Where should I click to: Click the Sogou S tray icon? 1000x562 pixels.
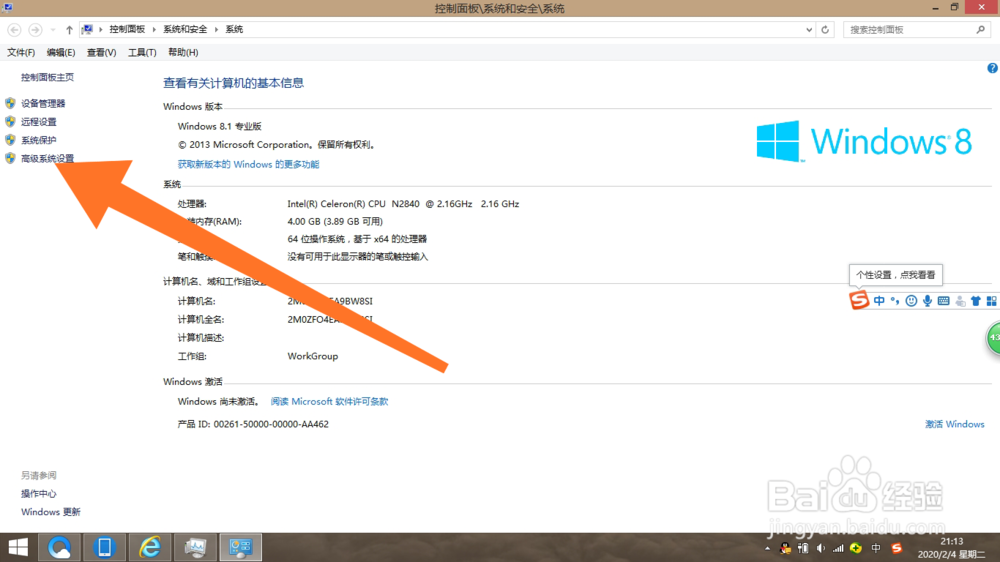(x=897, y=548)
